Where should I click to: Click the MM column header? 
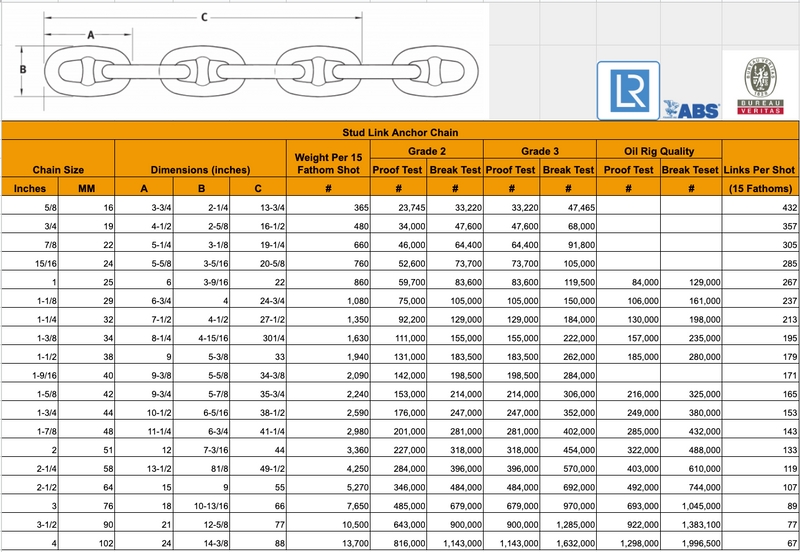click(x=86, y=188)
